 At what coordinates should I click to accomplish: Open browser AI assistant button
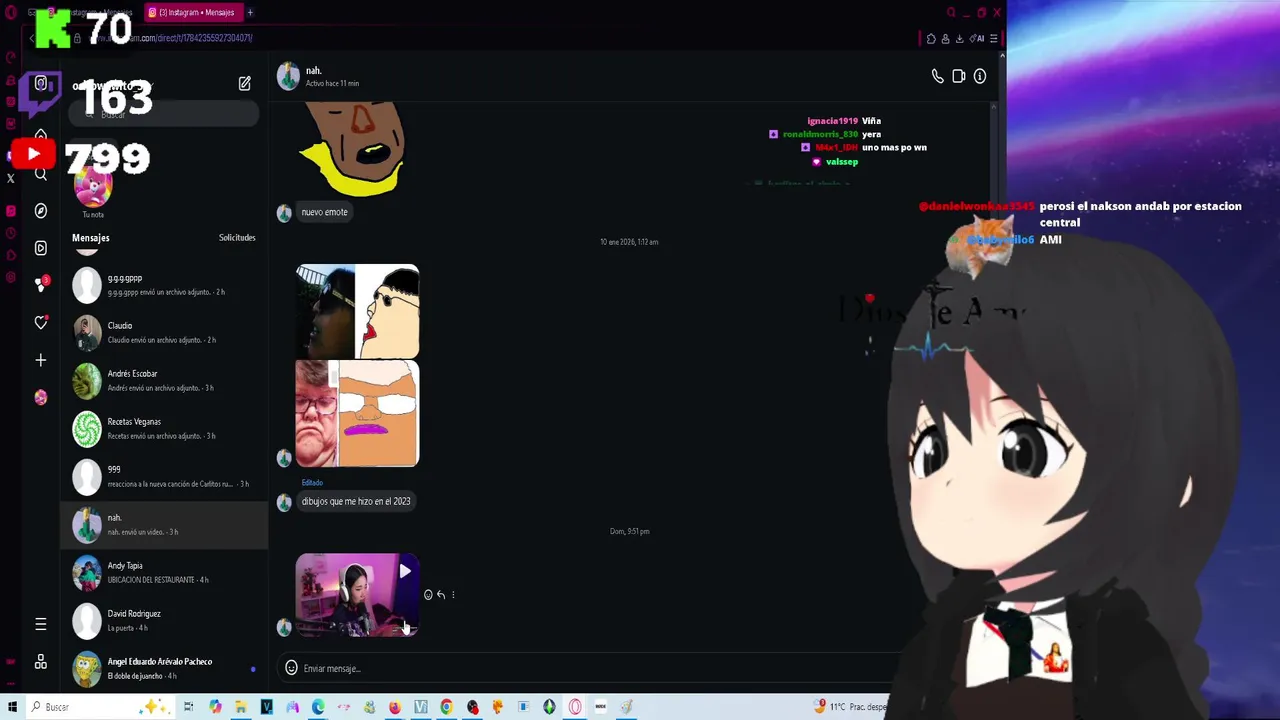(x=976, y=39)
